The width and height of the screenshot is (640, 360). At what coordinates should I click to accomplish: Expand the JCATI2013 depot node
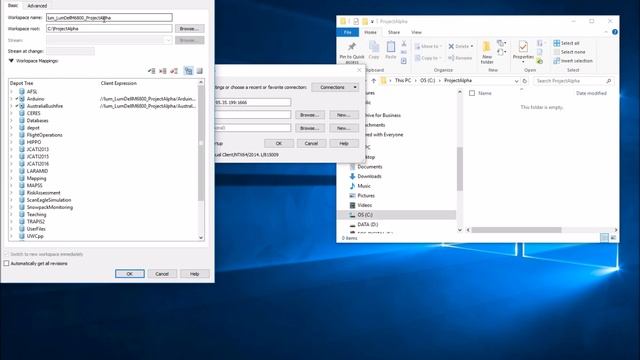pyautogui.click(x=11, y=149)
